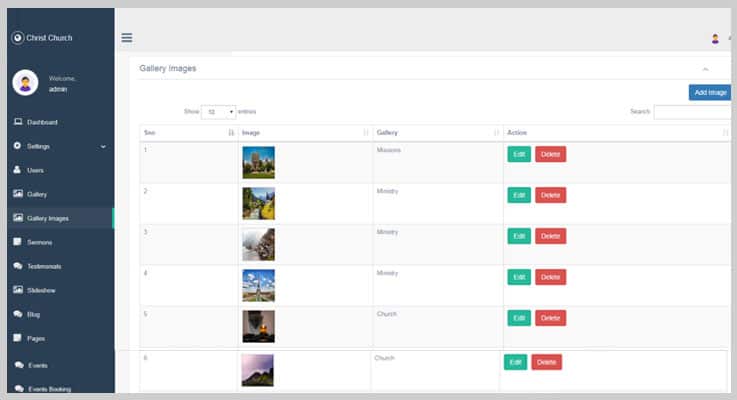
Task: Edit gallery image row 2
Action: tap(519, 195)
